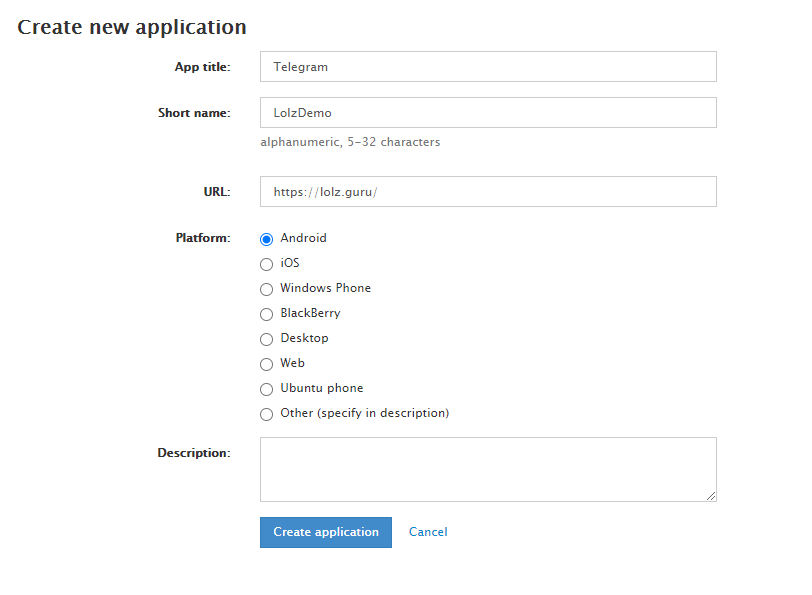Choose iOS as the platform
Screen dimensions: 812x595
click(266, 264)
